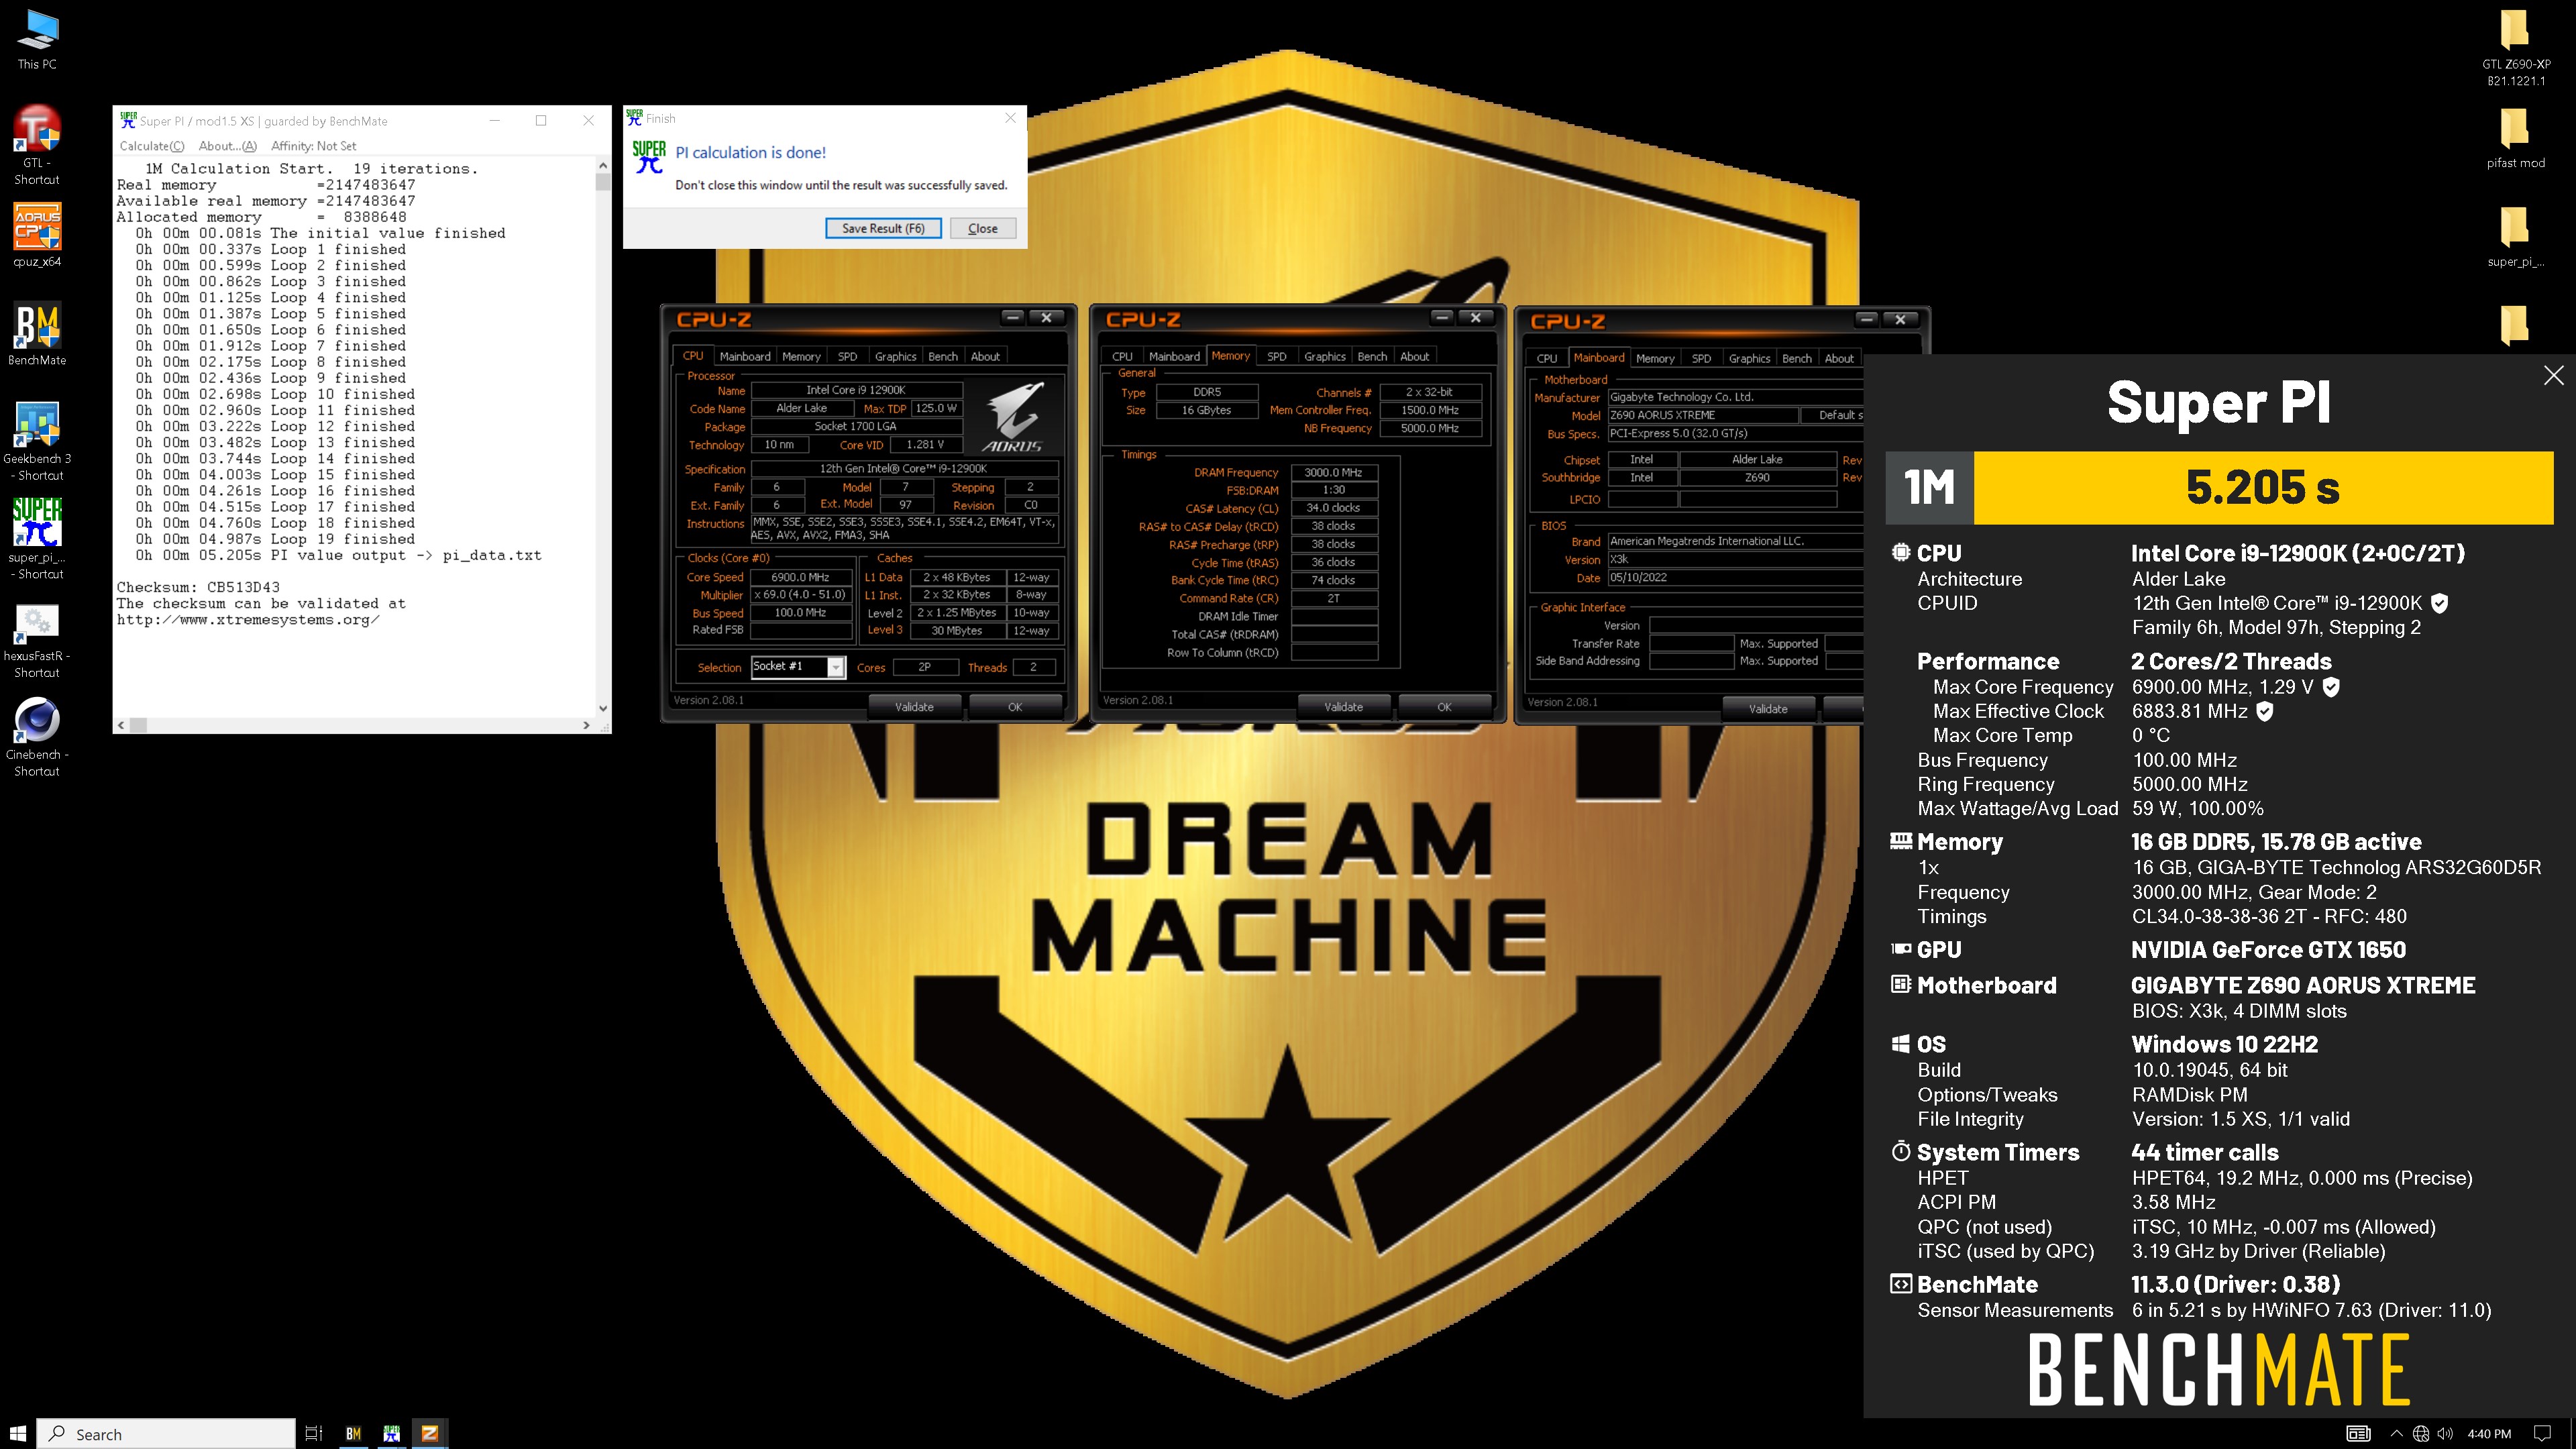2576x1449 pixels.
Task: Minimize the first CPU-Z window
Action: coord(1013,318)
